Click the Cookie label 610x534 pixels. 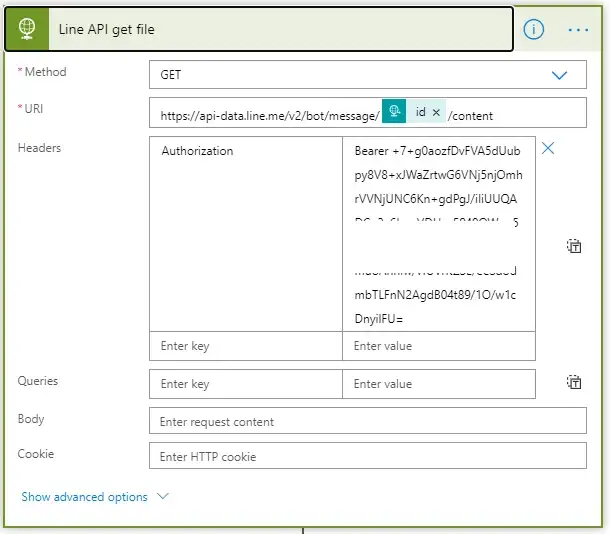36,453
